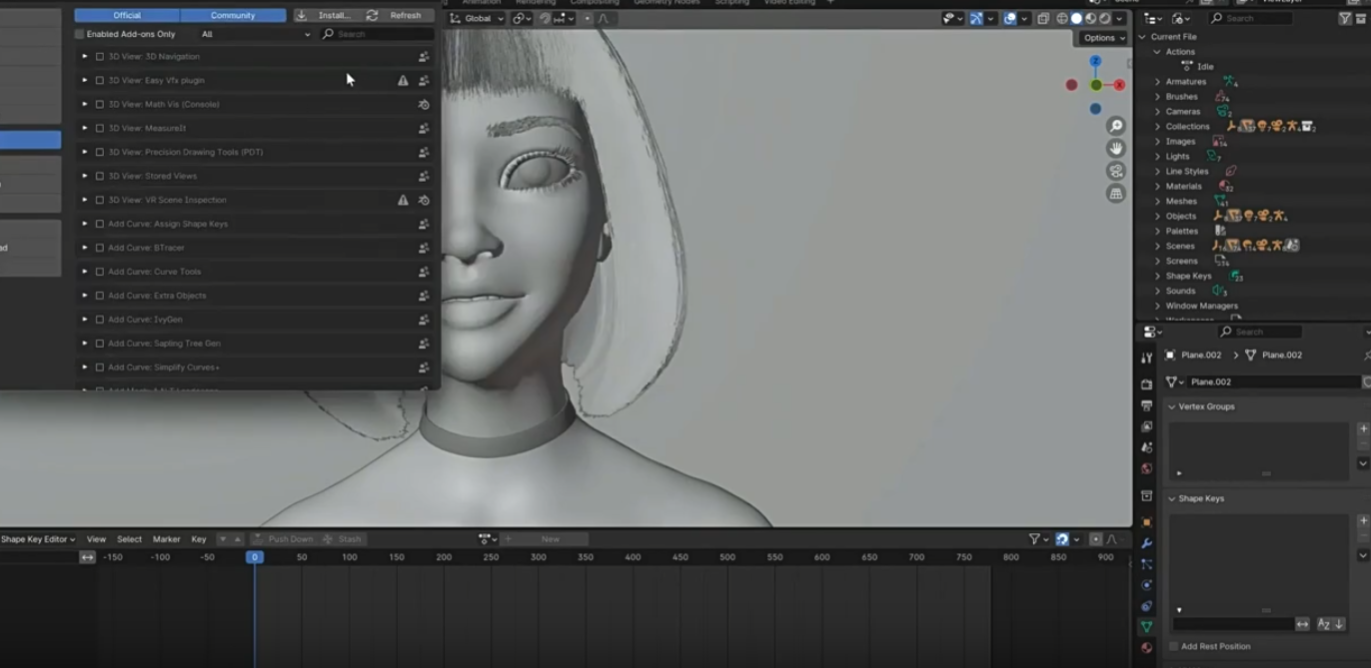Click the pan view hand icon
This screenshot has width=1371, height=668.
coord(1116,148)
